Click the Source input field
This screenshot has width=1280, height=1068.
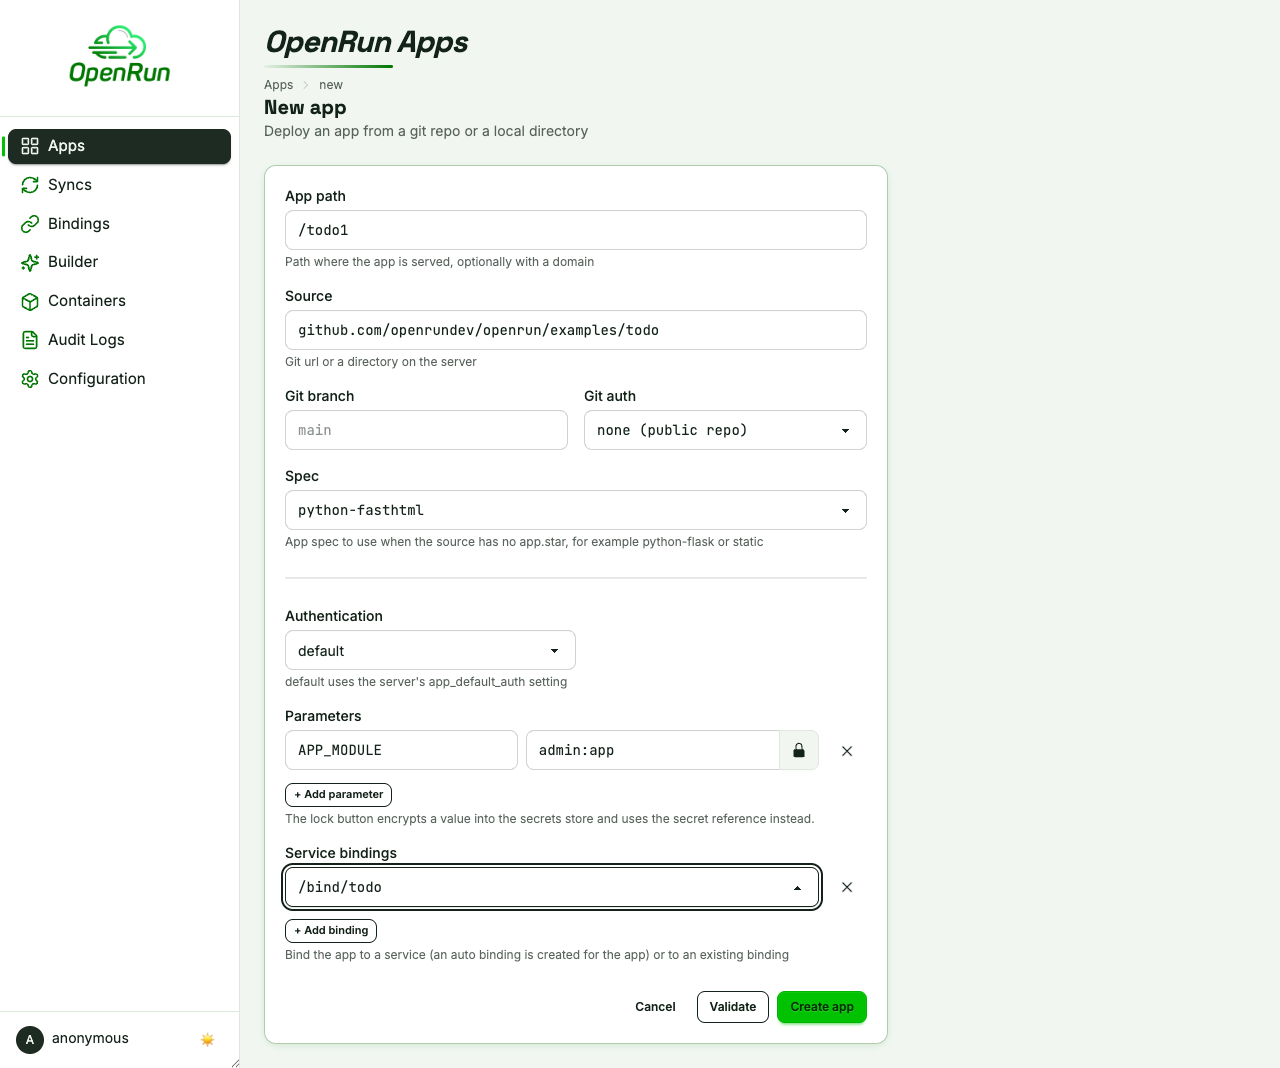[x=576, y=330]
